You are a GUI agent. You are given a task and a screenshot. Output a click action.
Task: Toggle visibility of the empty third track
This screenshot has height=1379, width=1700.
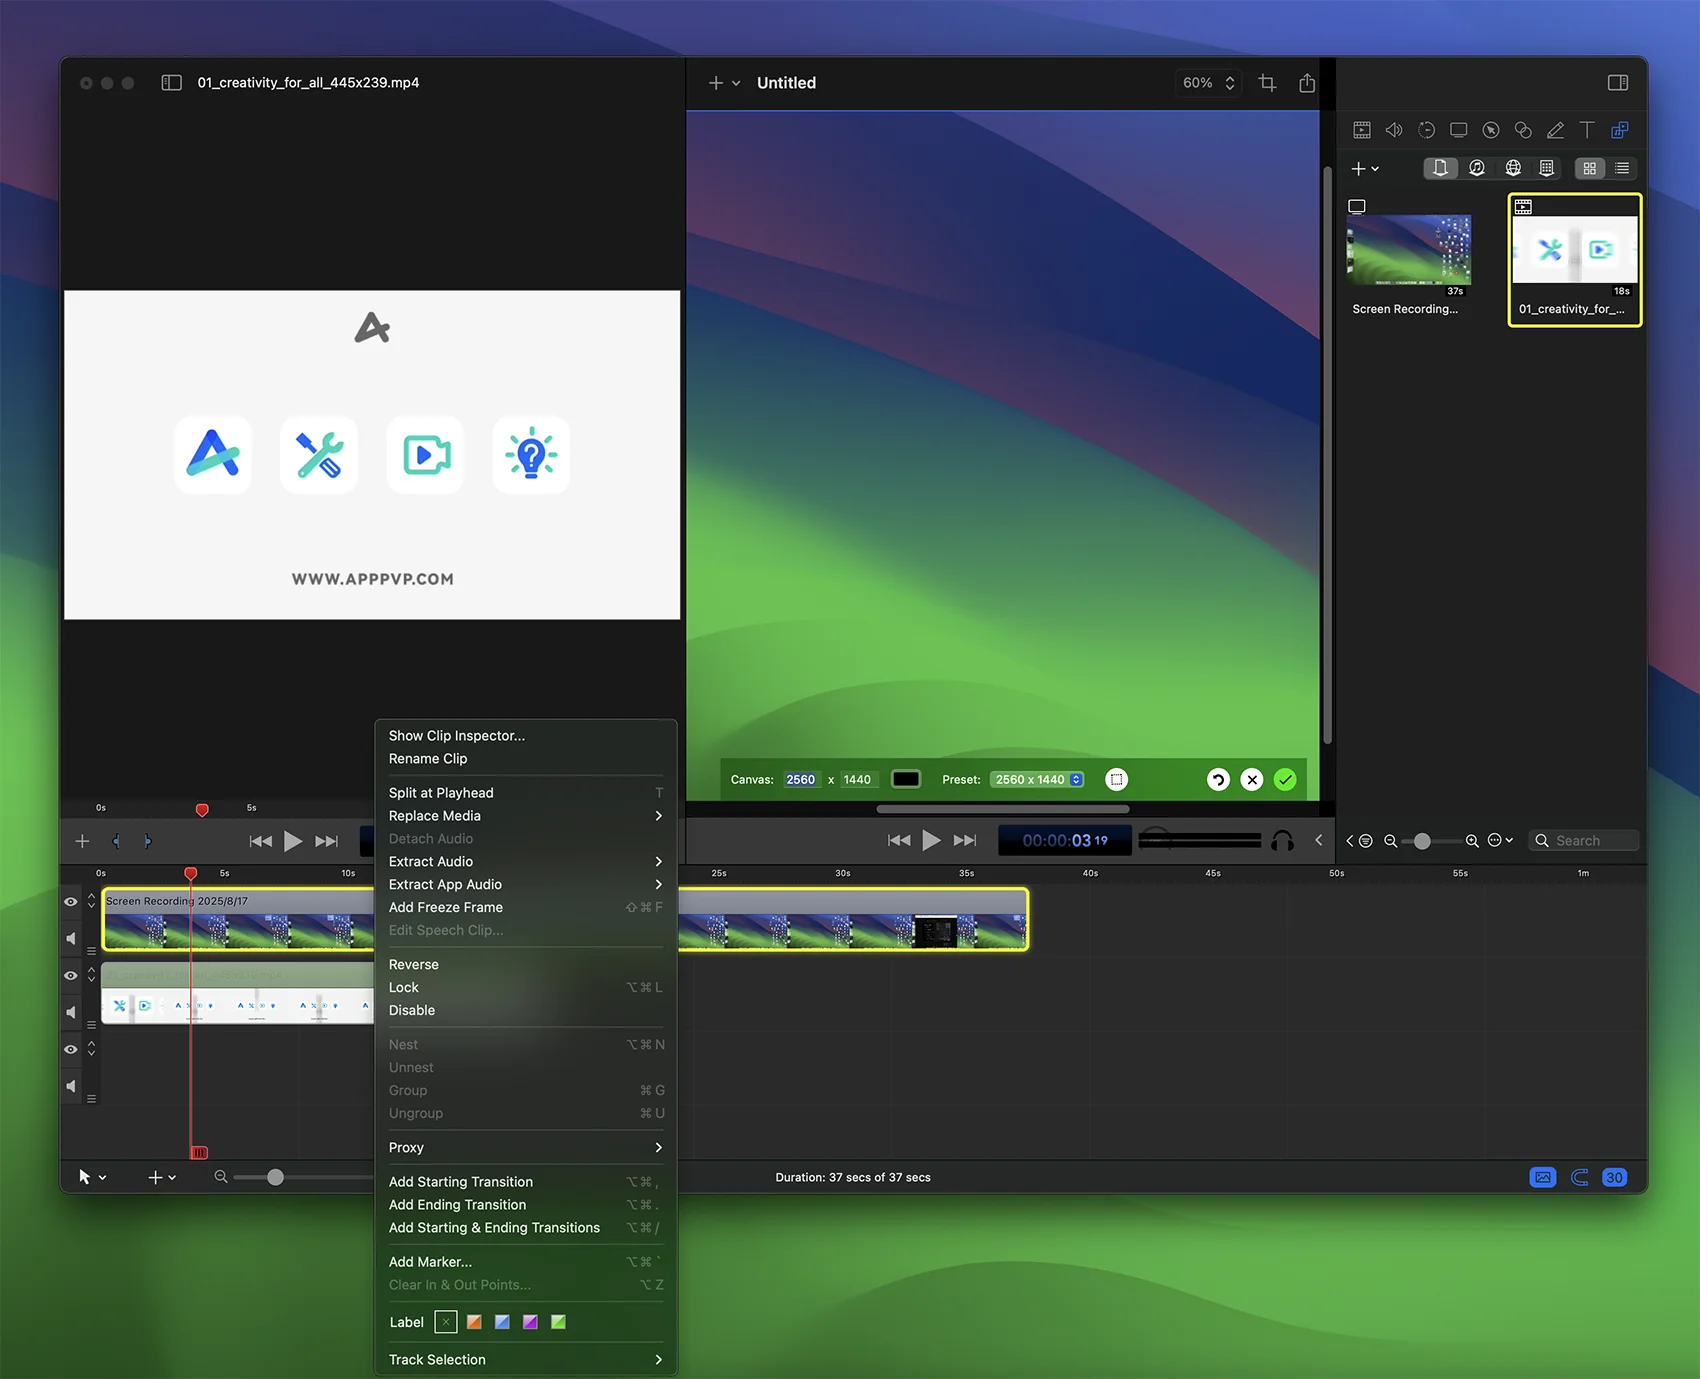[x=71, y=1050]
